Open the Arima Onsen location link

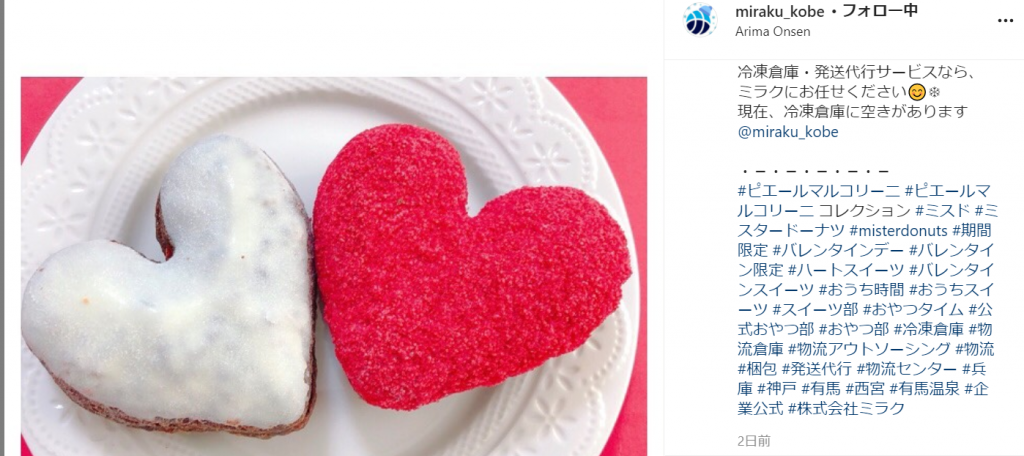tap(773, 31)
